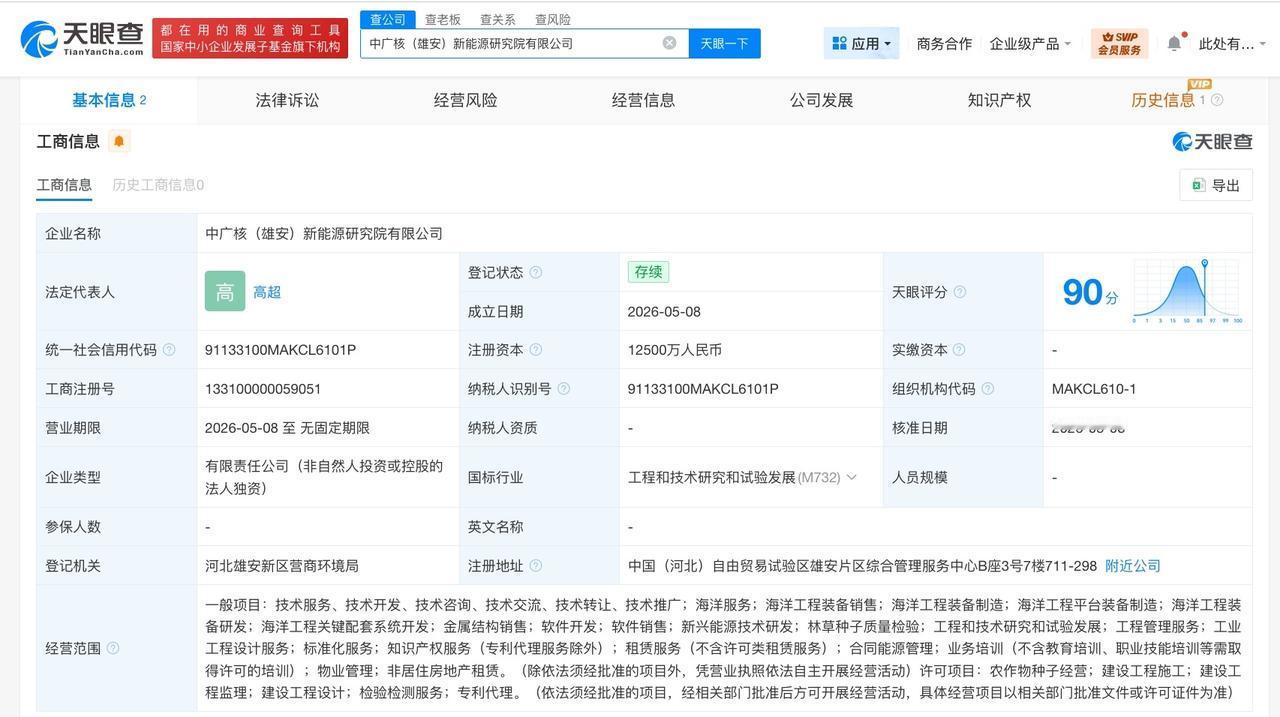
Task: Open the notification bell icon
Action: [x=1174, y=43]
